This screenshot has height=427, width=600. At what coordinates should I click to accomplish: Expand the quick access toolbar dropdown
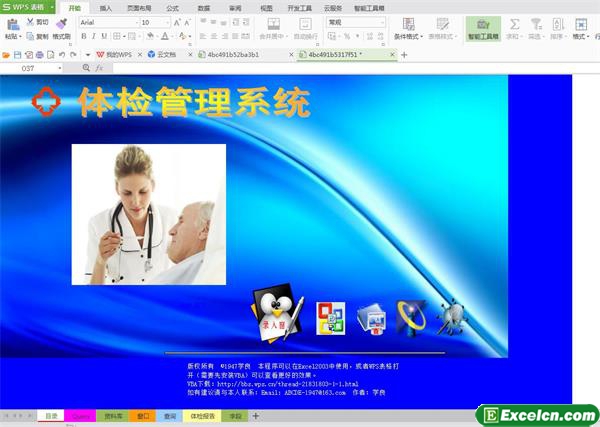click(88, 55)
